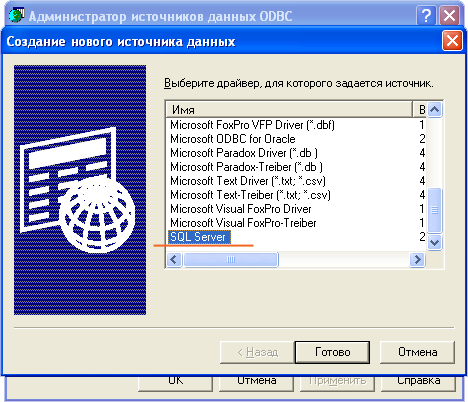This screenshot has width=468, height=402.
Task: Select Microsoft Text Driver (*.txt; *.csv)
Action: (x=248, y=181)
